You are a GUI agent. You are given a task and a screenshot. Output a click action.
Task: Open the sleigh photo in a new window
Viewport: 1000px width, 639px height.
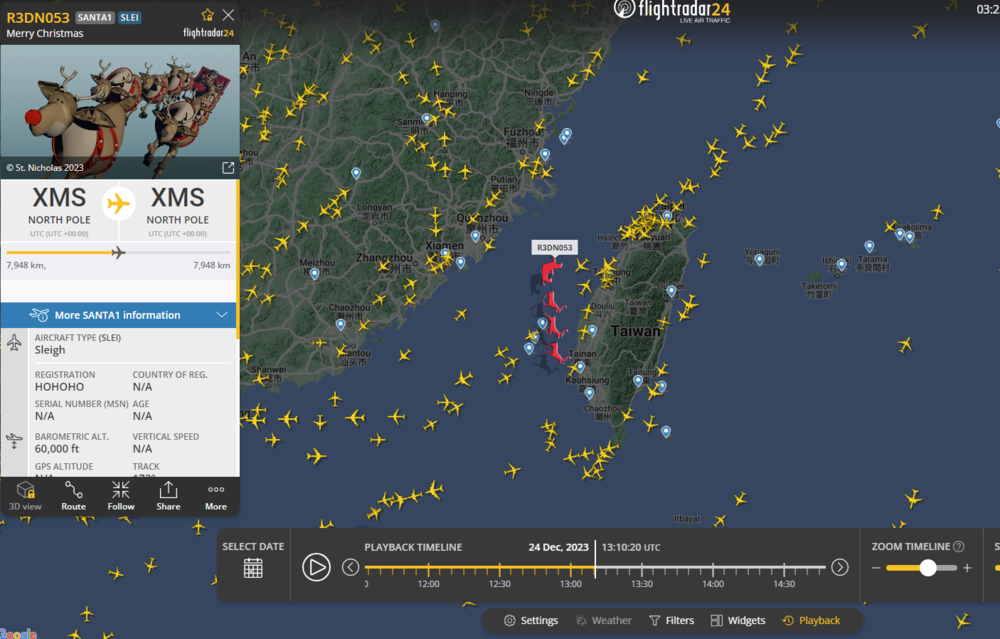click(x=228, y=168)
